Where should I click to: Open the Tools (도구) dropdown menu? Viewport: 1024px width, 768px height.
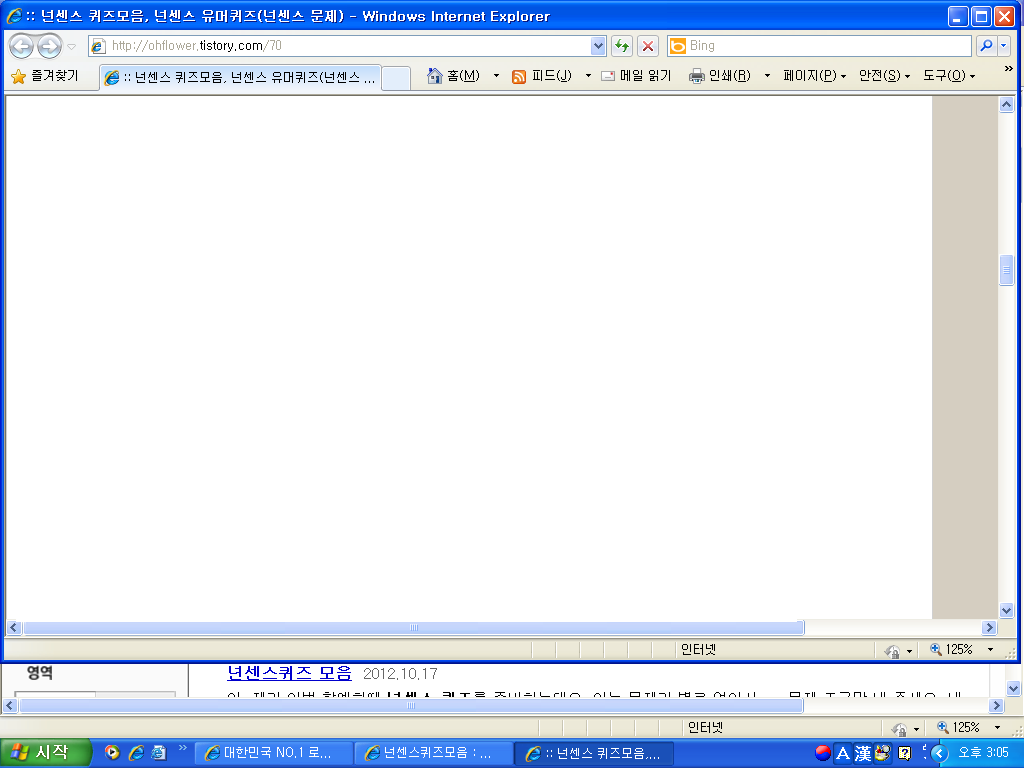(948, 76)
